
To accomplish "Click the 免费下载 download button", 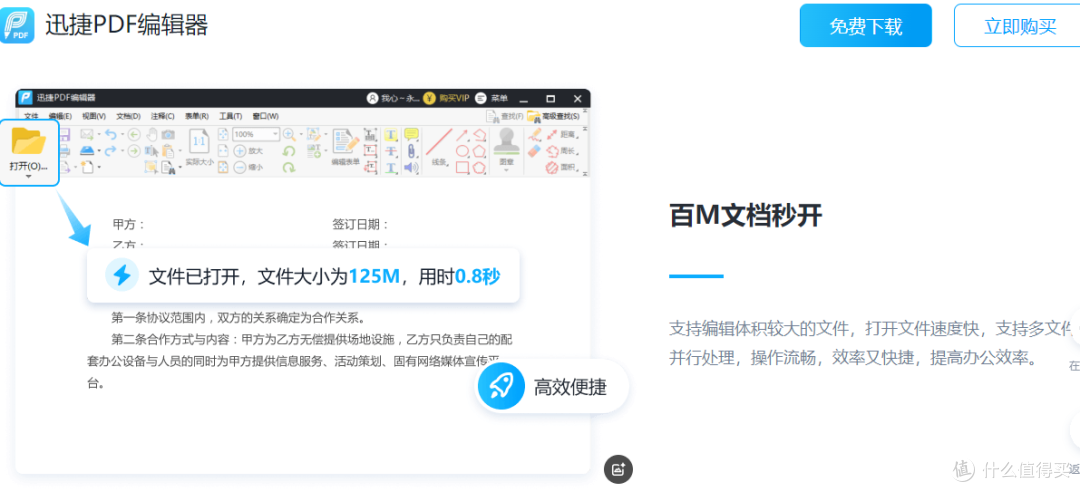I will [865, 25].
